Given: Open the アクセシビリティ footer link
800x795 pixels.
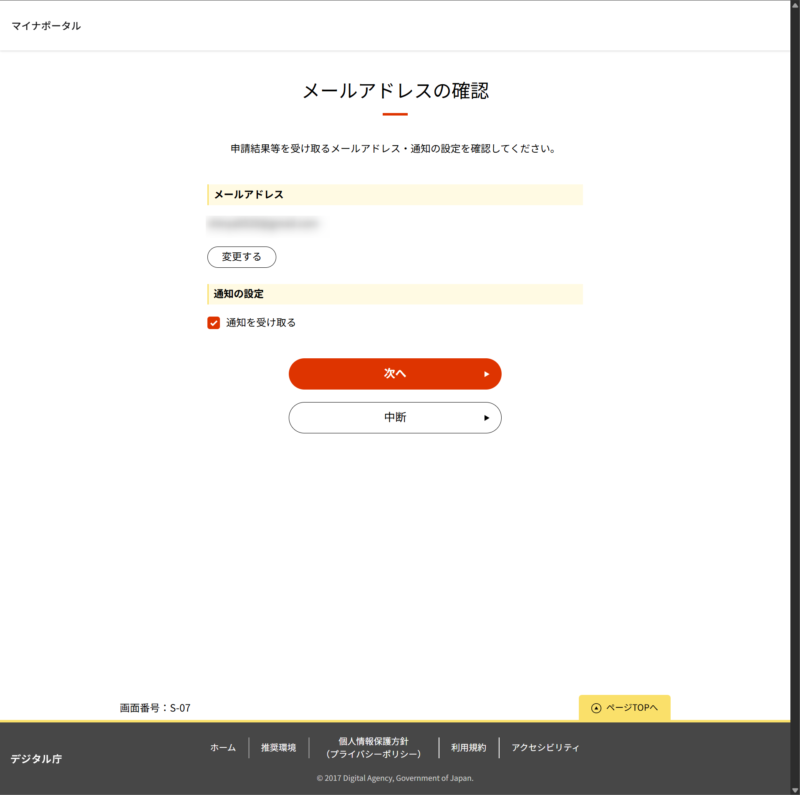Looking at the screenshot, I should [x=545, y=748].
